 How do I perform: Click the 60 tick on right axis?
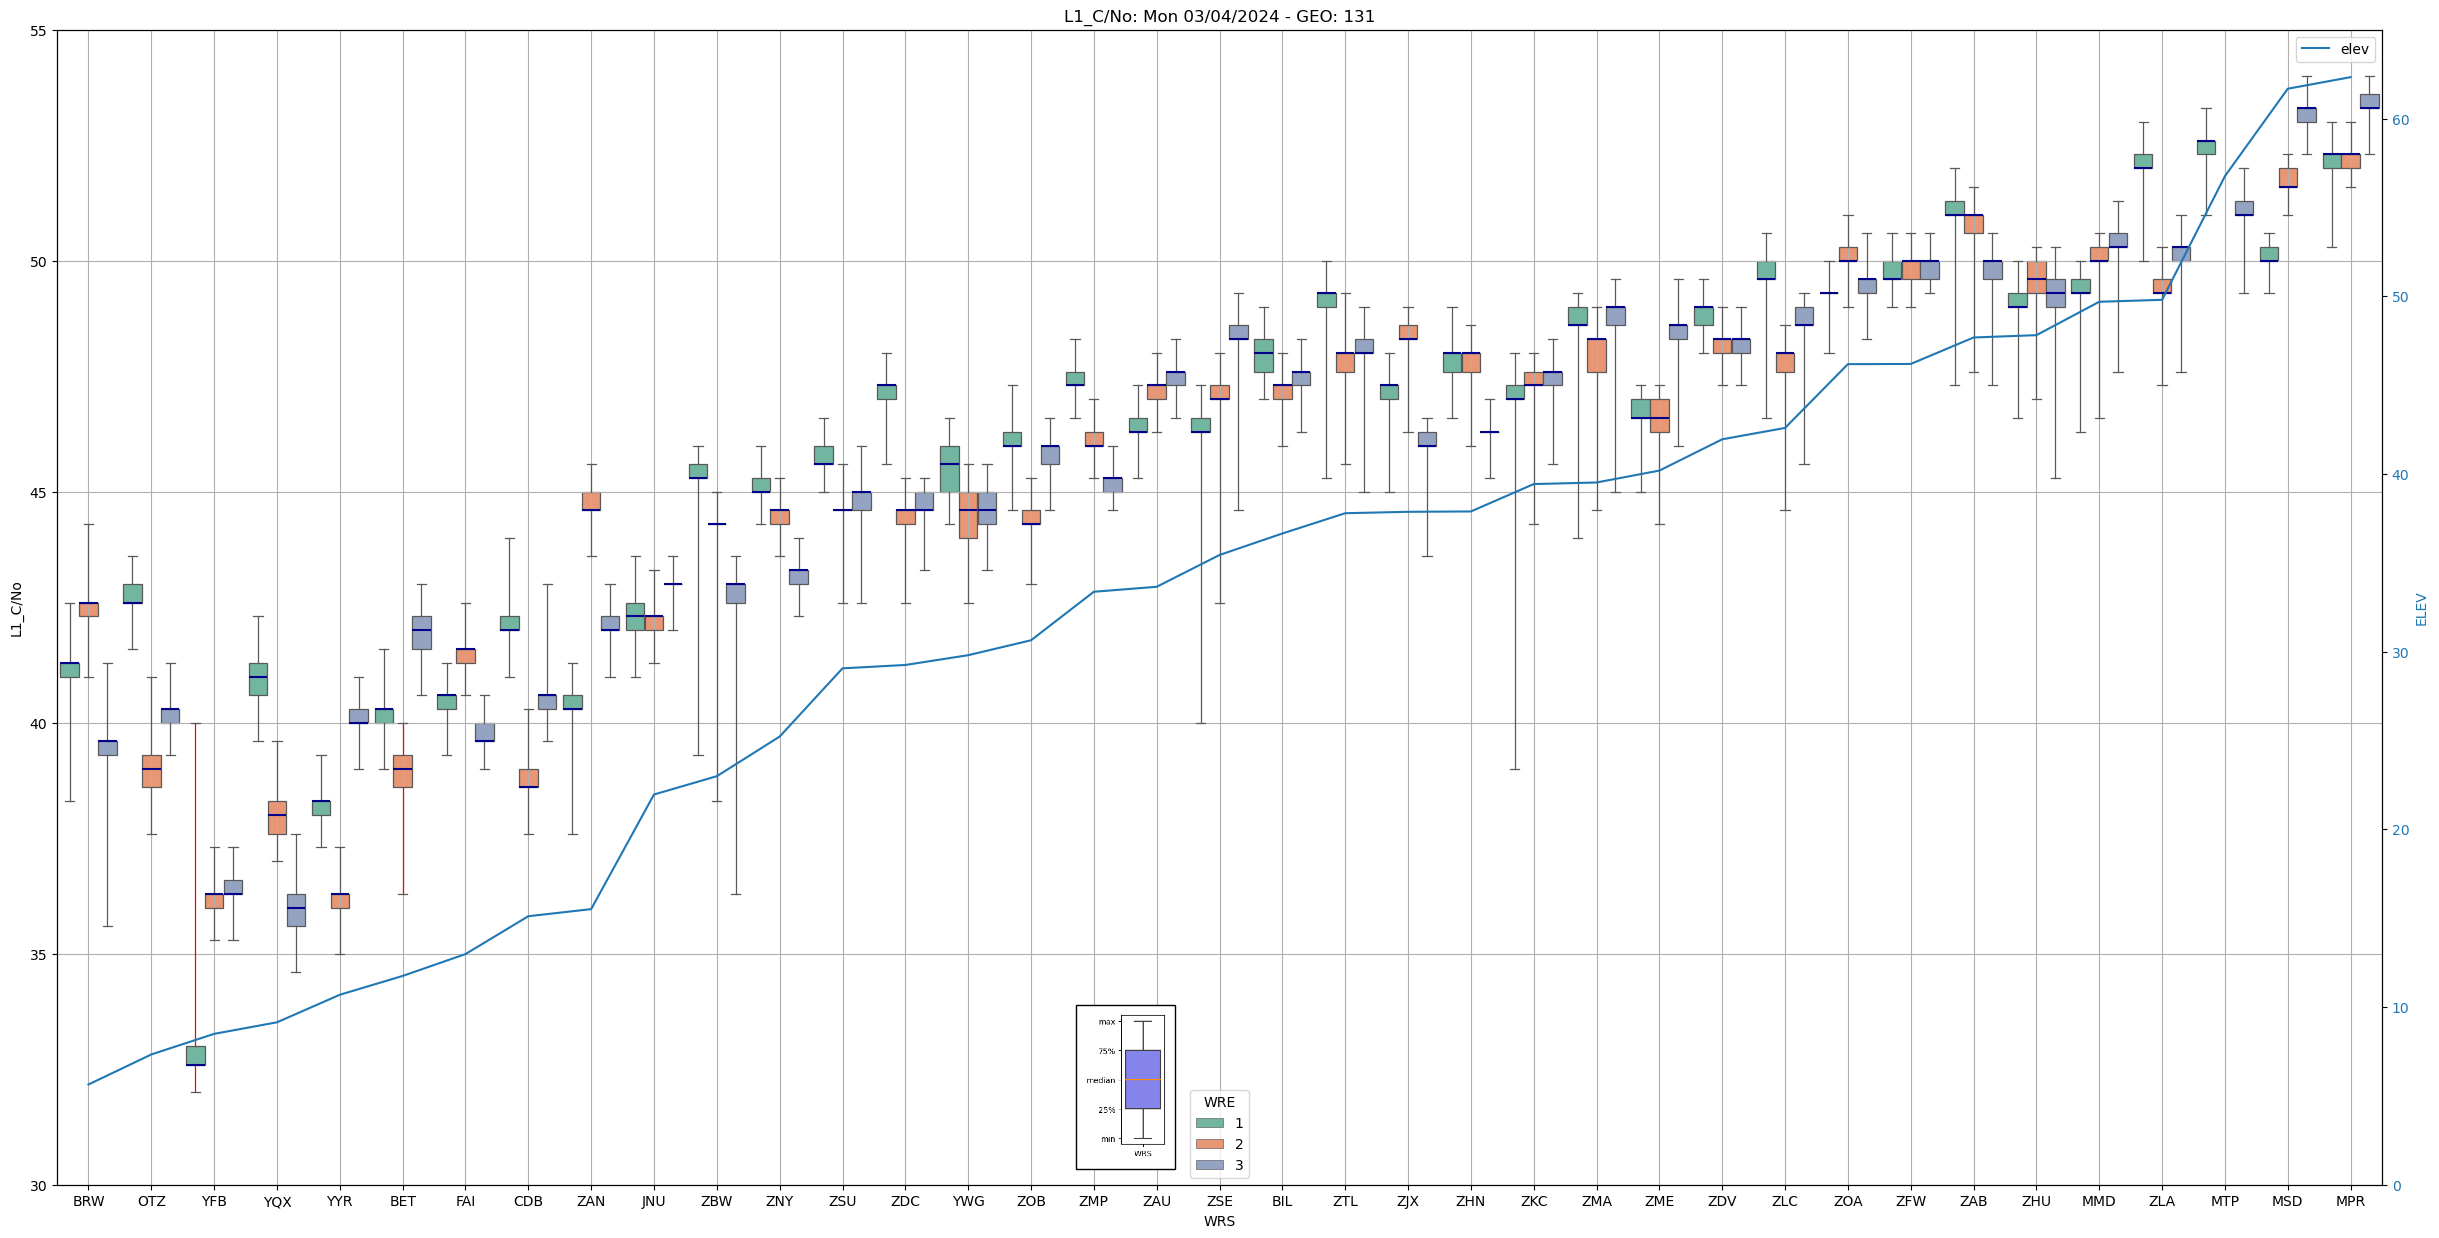point(2400,120)
